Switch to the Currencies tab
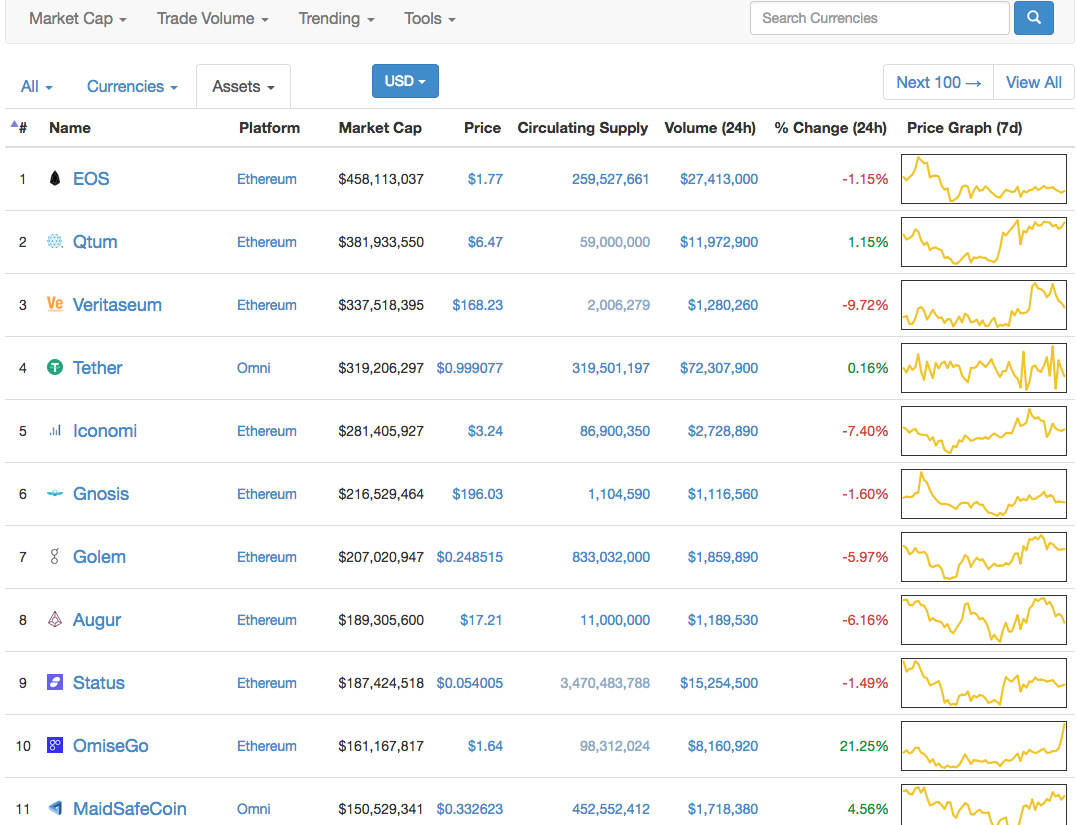 132,87
